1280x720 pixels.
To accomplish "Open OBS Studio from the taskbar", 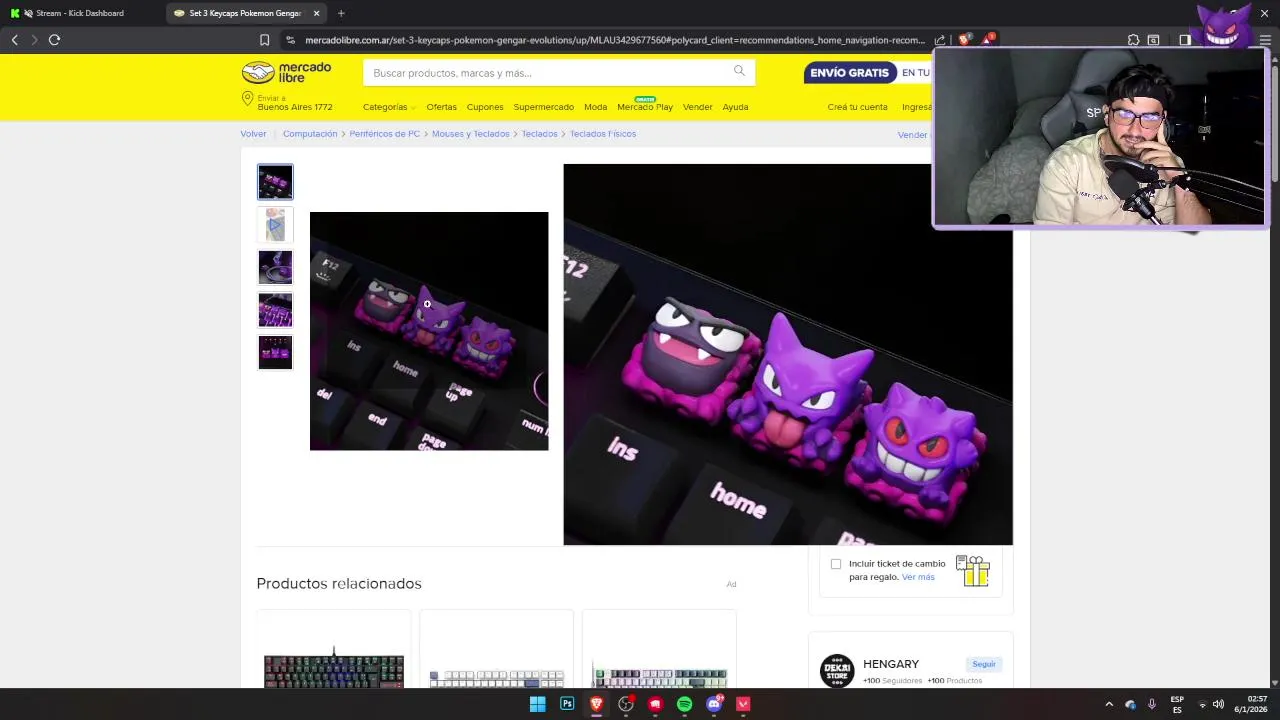I will (626, 704).
